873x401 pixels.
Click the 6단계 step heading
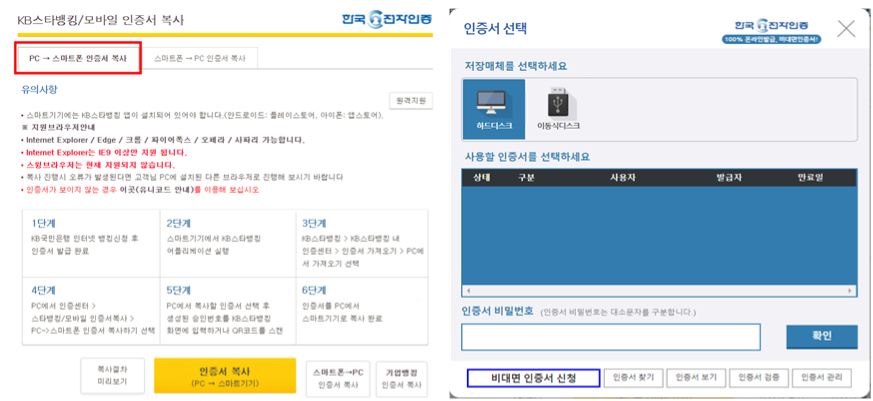point(314,290)
